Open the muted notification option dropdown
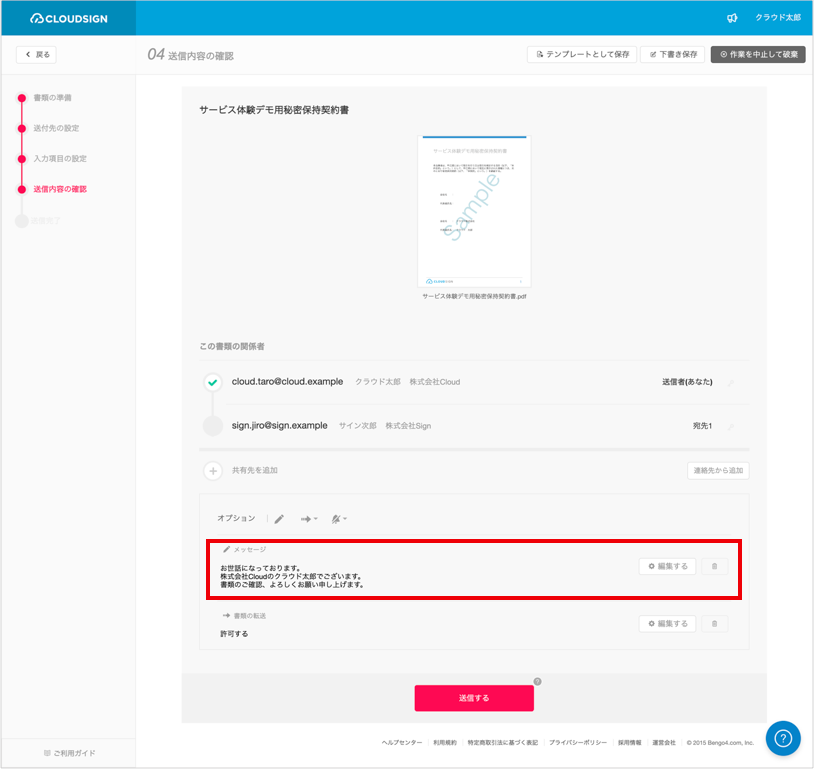Image resolution: width=814 pixels, height=769 pixels. (339, 519)
